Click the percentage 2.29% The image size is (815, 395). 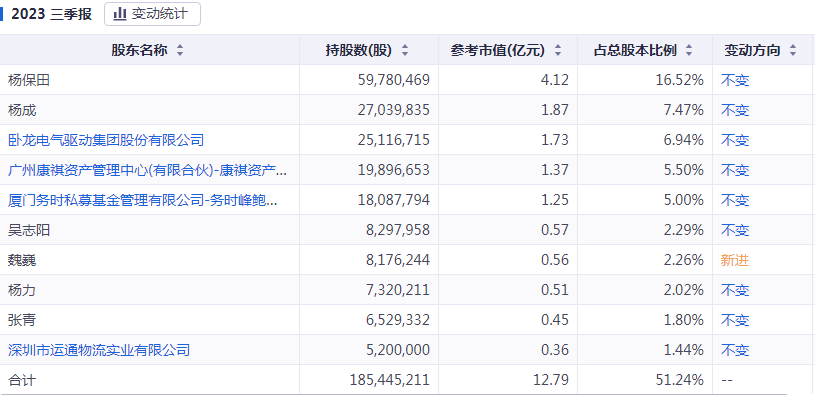point(683,230)
